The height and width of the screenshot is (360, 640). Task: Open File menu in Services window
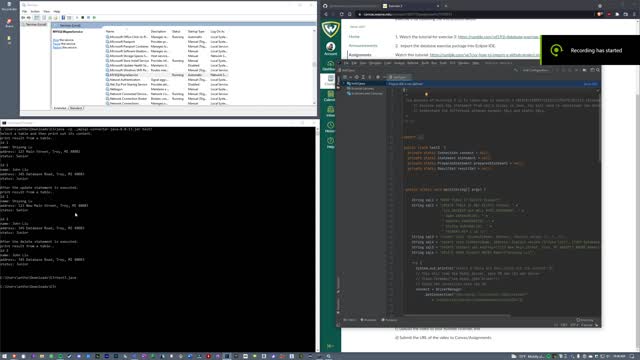tap(24, 11)
